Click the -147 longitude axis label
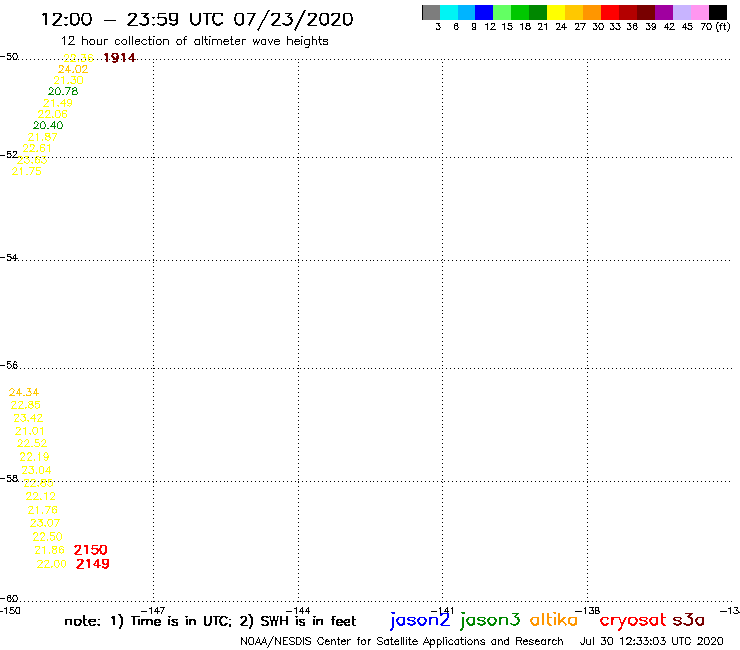This screenshot has height=650, width=740. pyautogui.click(x=153, y=611)
